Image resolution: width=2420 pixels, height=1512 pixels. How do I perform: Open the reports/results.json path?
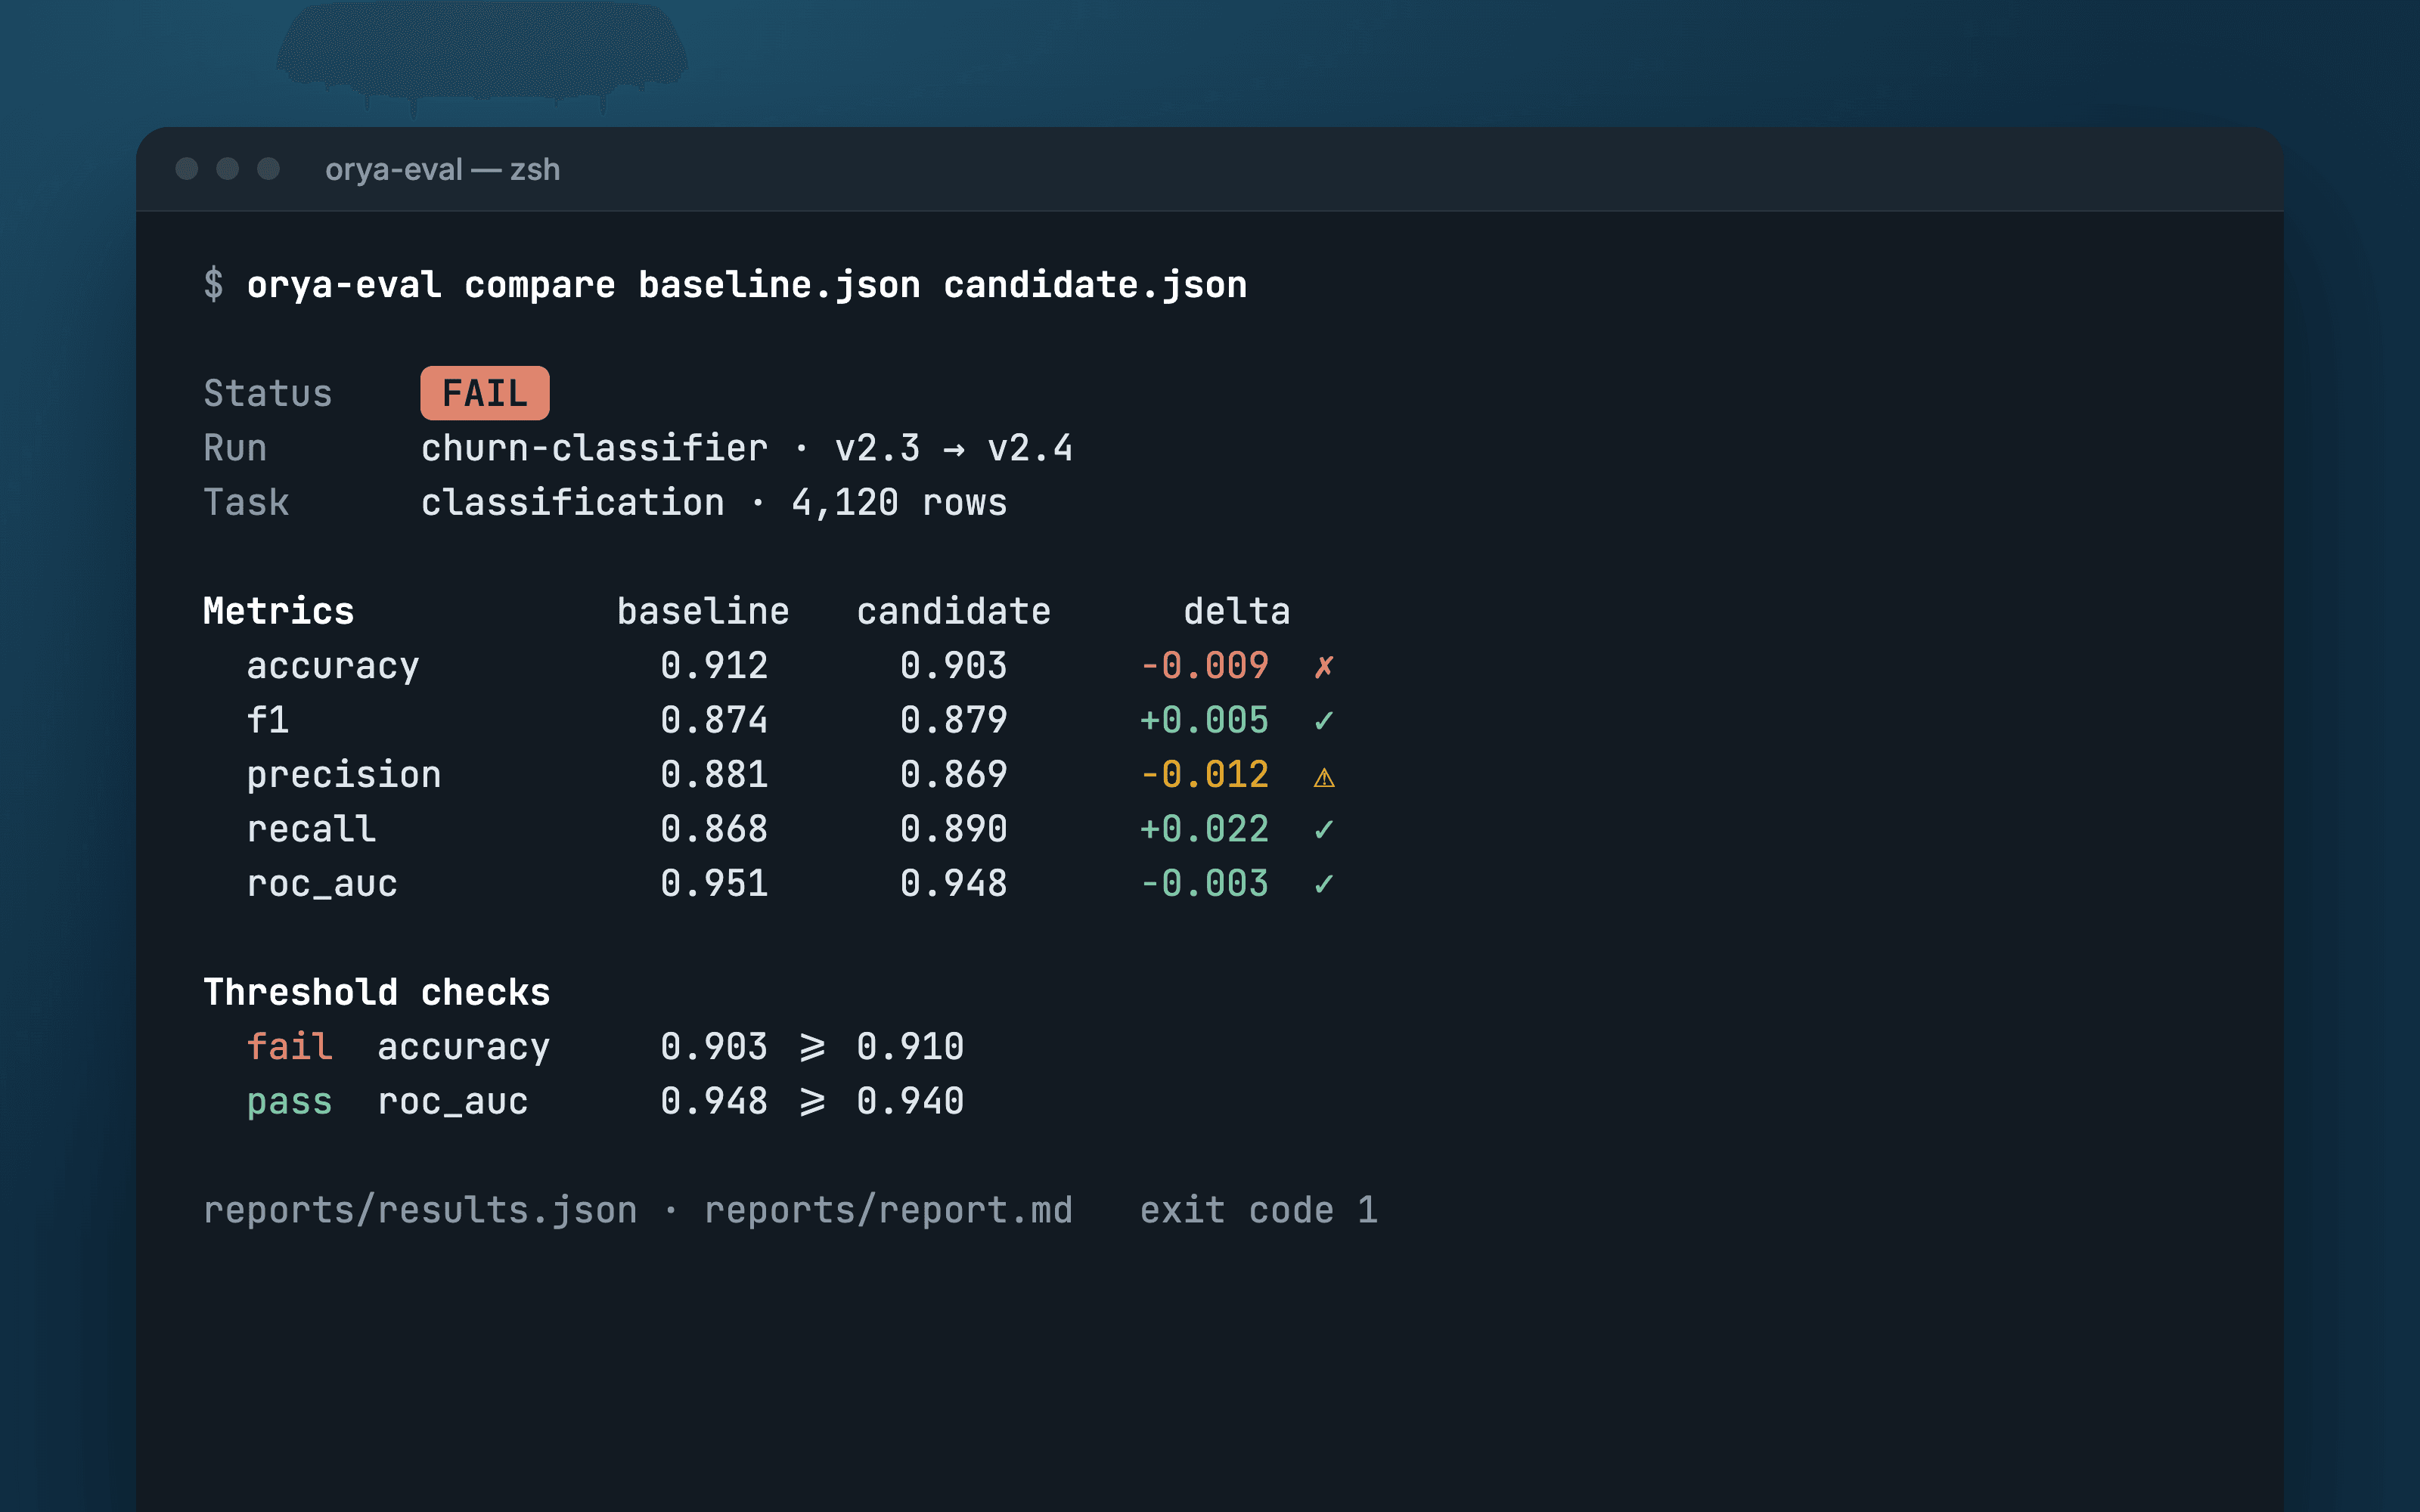coord(420,1211)
